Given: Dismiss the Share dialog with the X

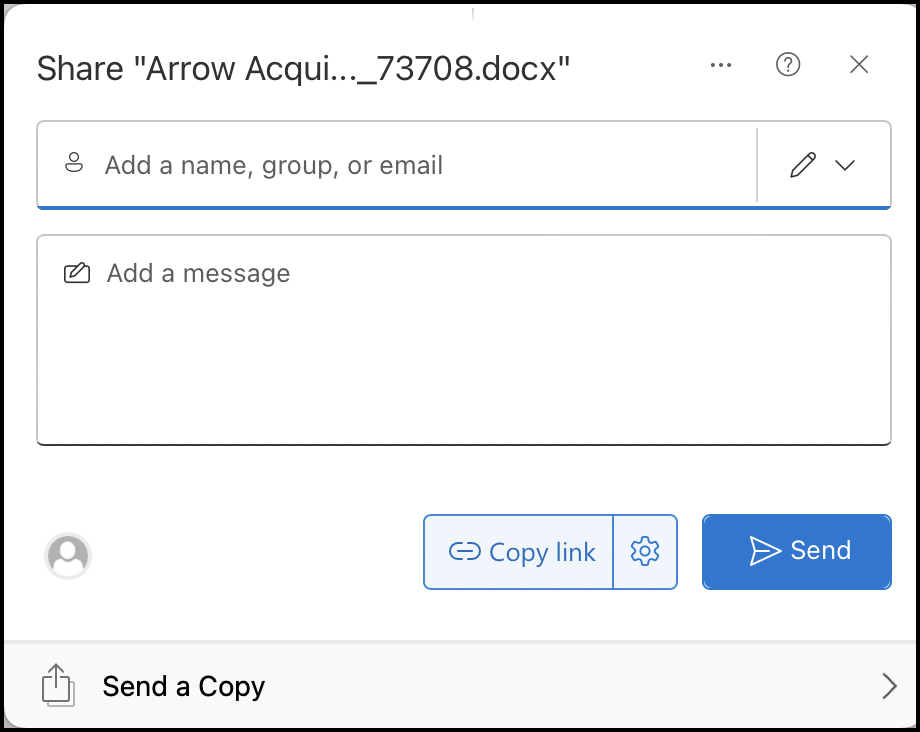Looking at the screenshot, I should pos(858,65).
